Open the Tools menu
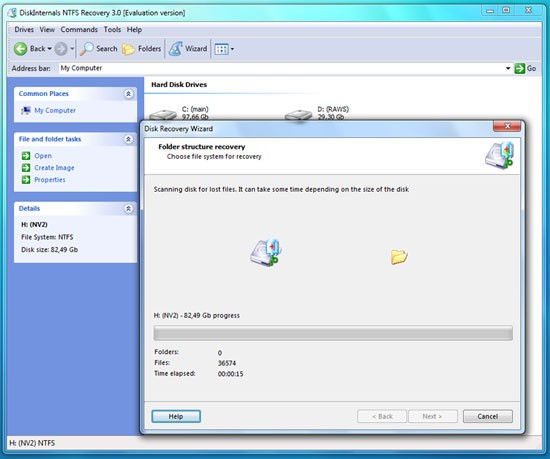This screenshot has height=459, width=550. click(112, 29)
